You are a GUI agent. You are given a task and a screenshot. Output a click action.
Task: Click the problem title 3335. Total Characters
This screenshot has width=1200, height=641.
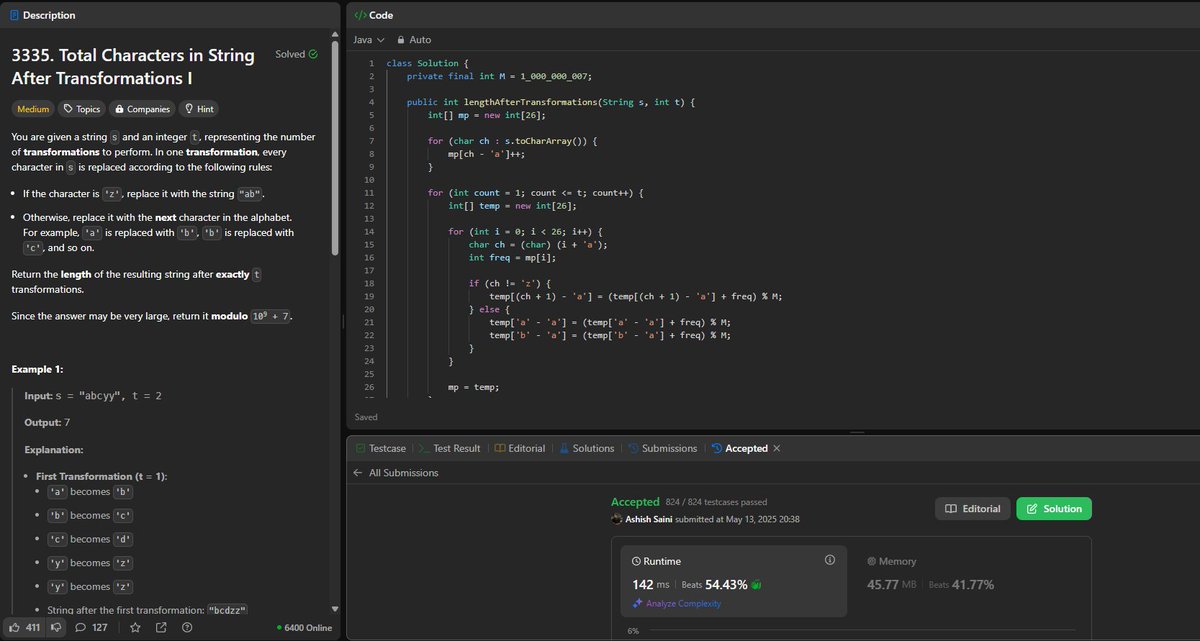coord(133,66)
